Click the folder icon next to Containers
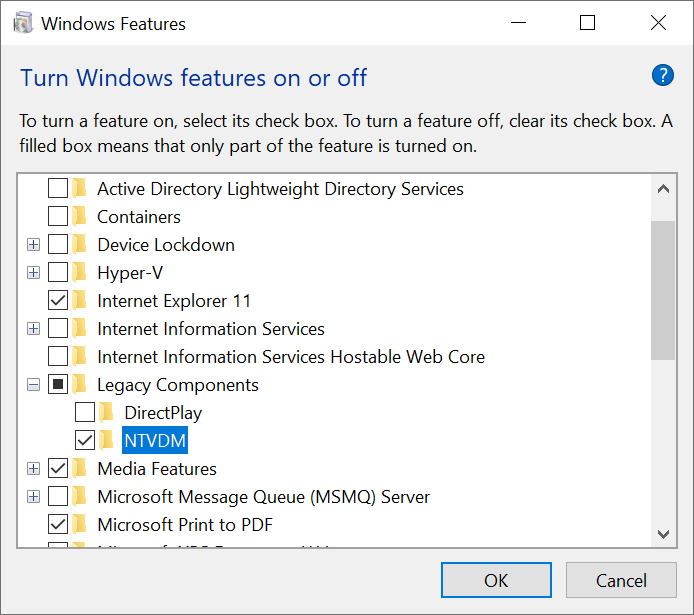The height and width of the screenshot is (615, 694). click(x=80, y=217)
